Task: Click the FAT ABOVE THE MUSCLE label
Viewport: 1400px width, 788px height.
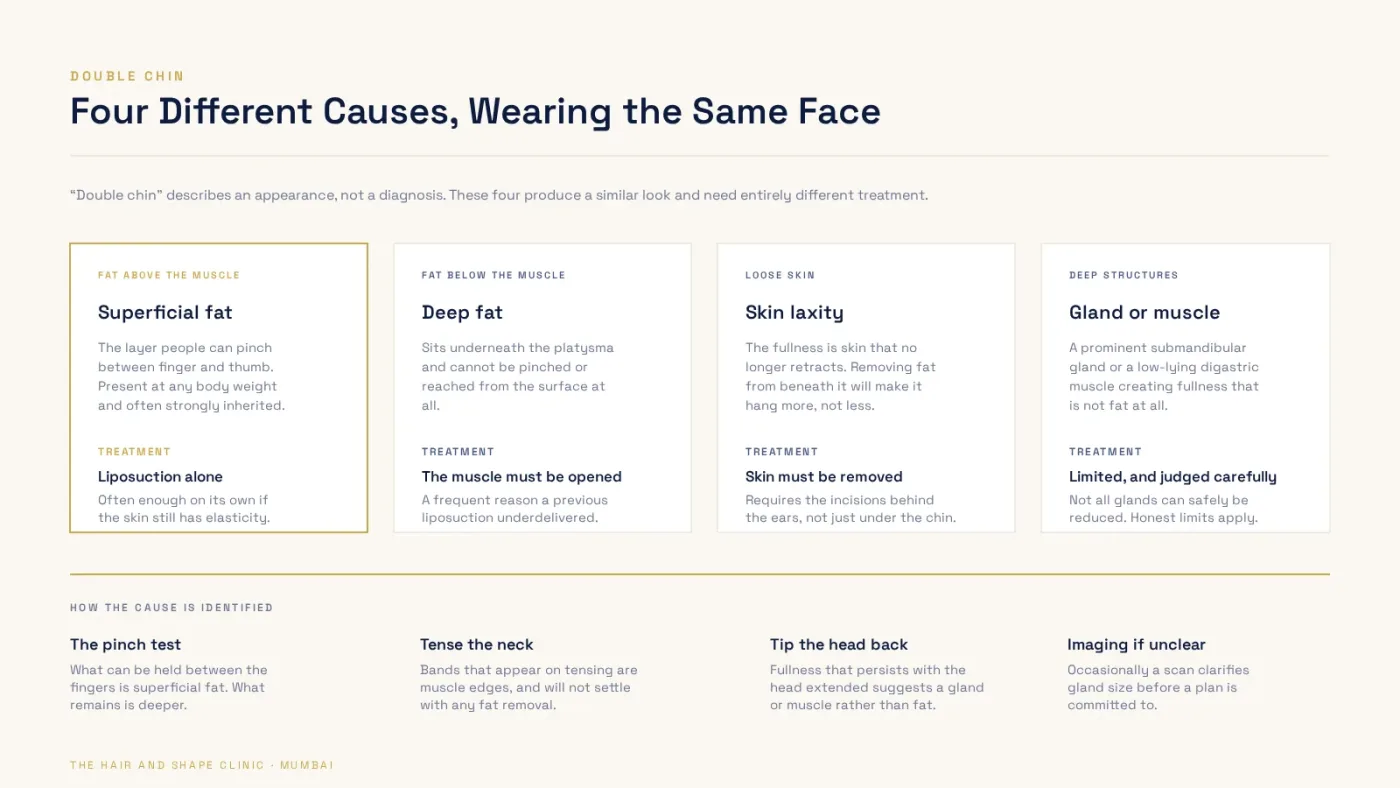Action: [x=169, y=275]
